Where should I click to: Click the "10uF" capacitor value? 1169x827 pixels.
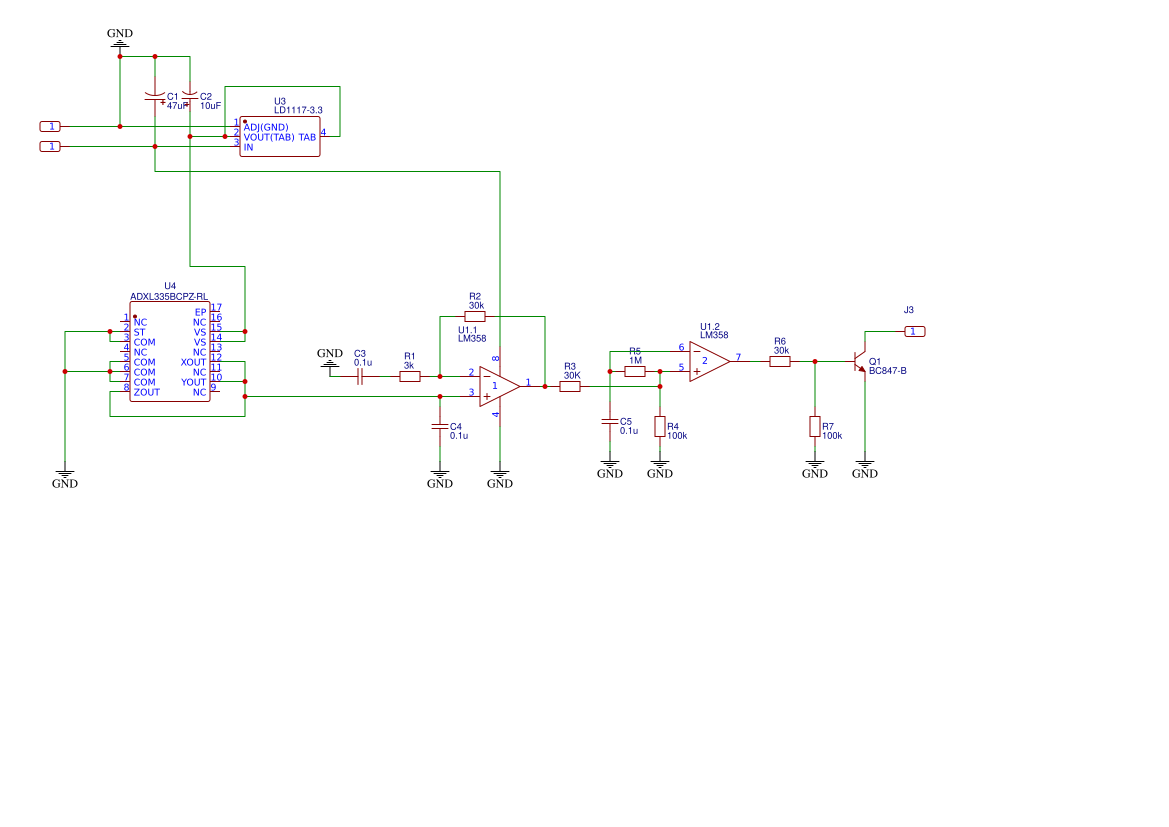(210, 106)
